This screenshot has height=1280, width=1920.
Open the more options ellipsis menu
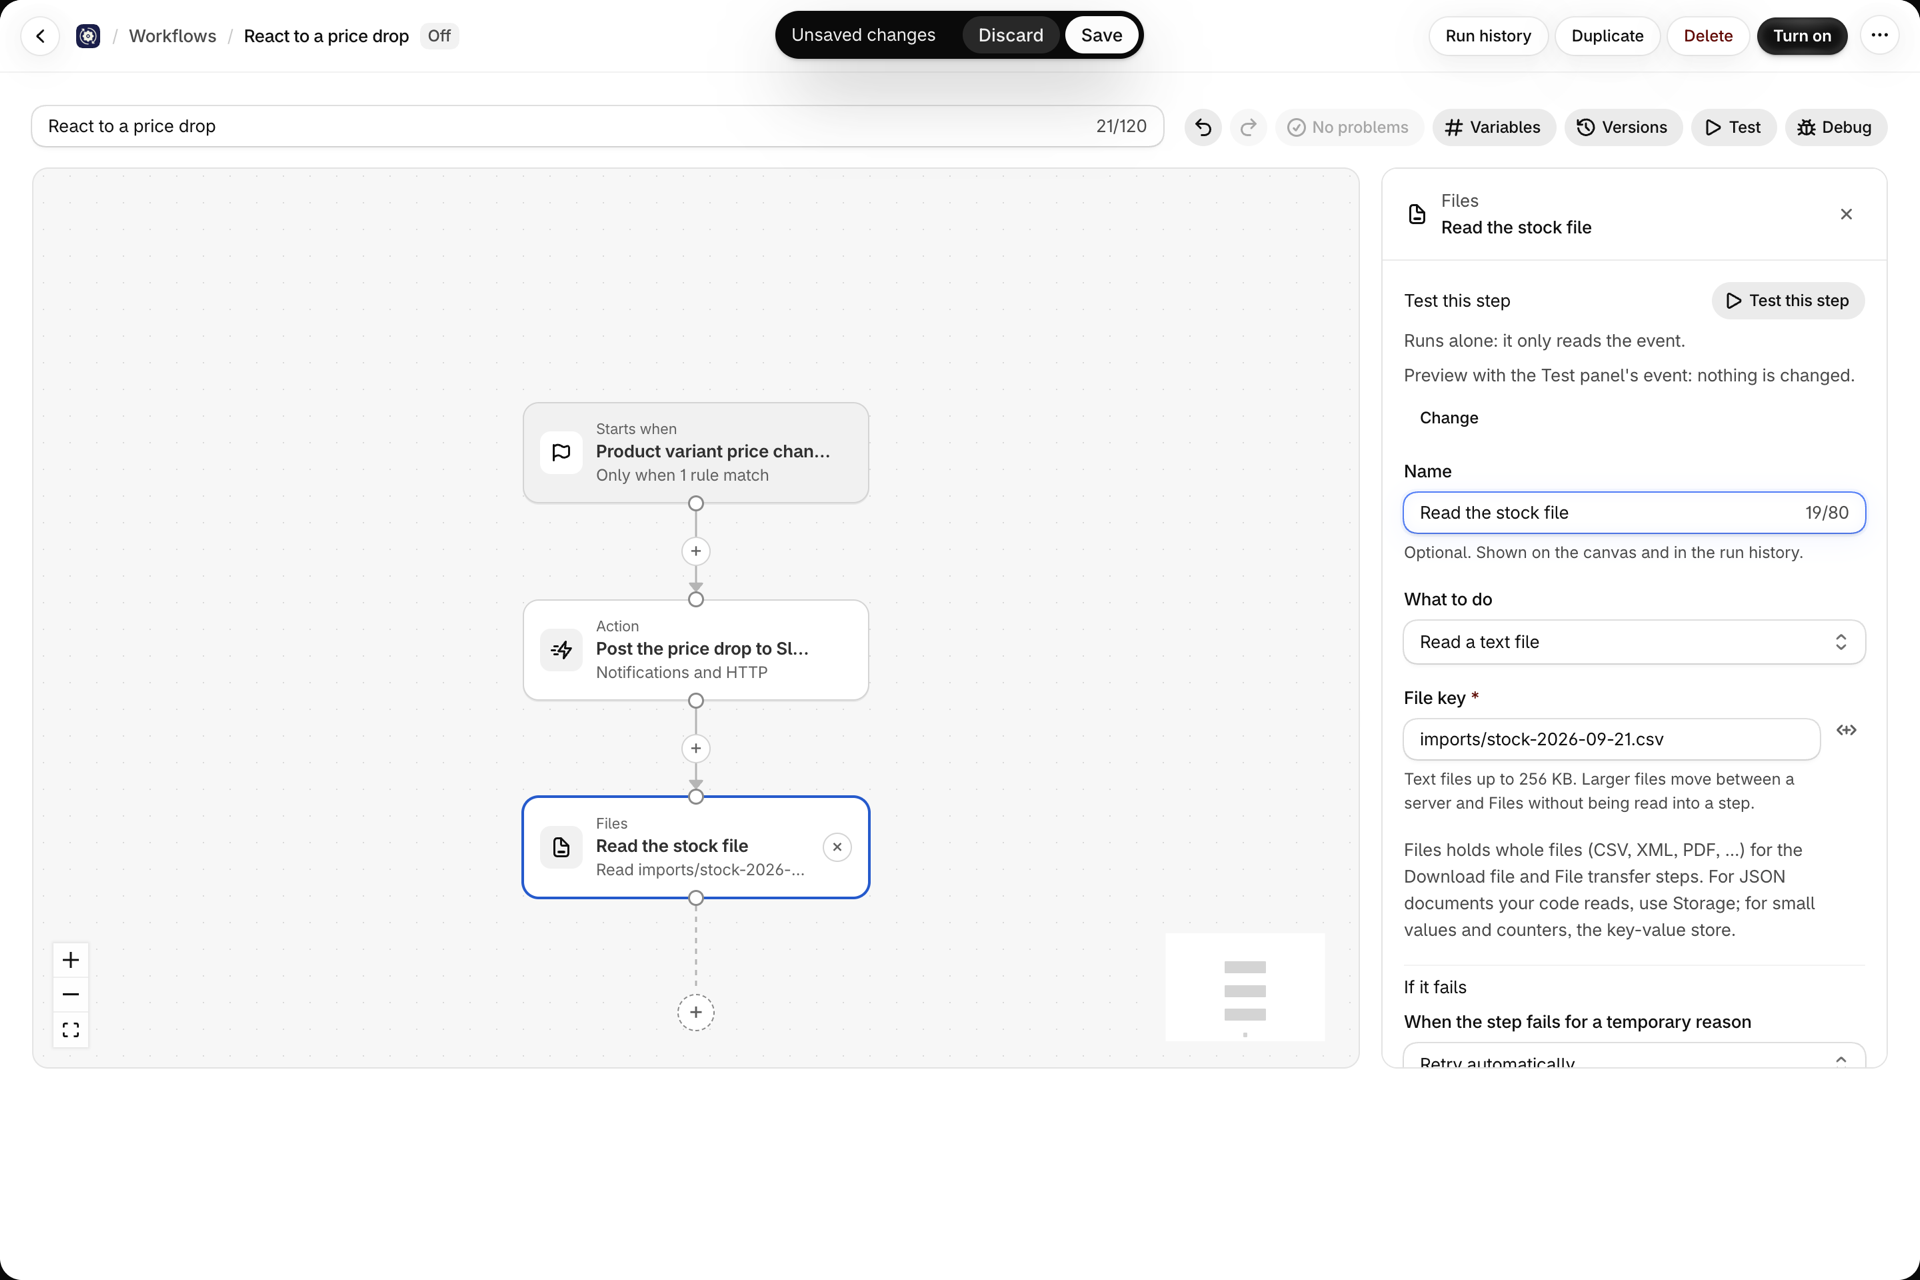1879,36
